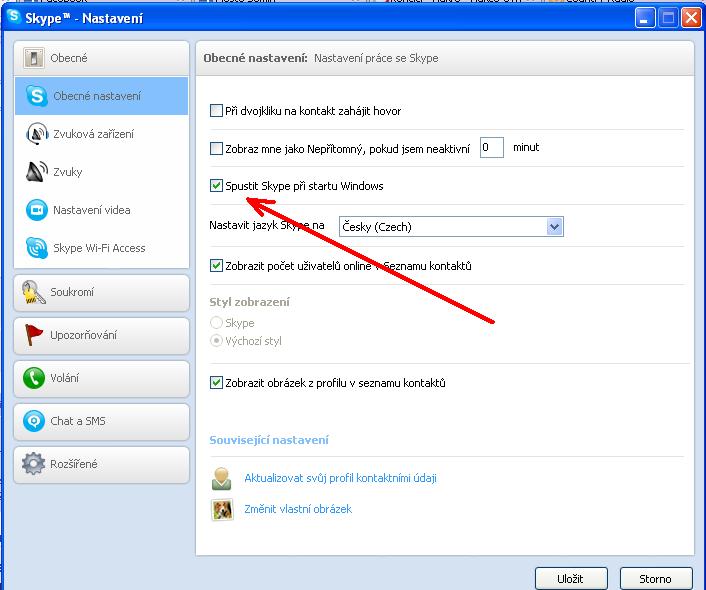This screenshot has height=590, width=706.
Task: Select the Skype display style radio
Action: coord(217,322)
